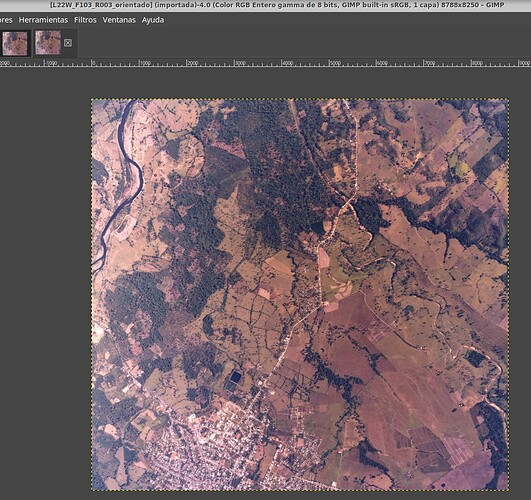The image size is (531, 500).
Task: Click the dark forest patch beside the road junction
Action: pos(370,214)
